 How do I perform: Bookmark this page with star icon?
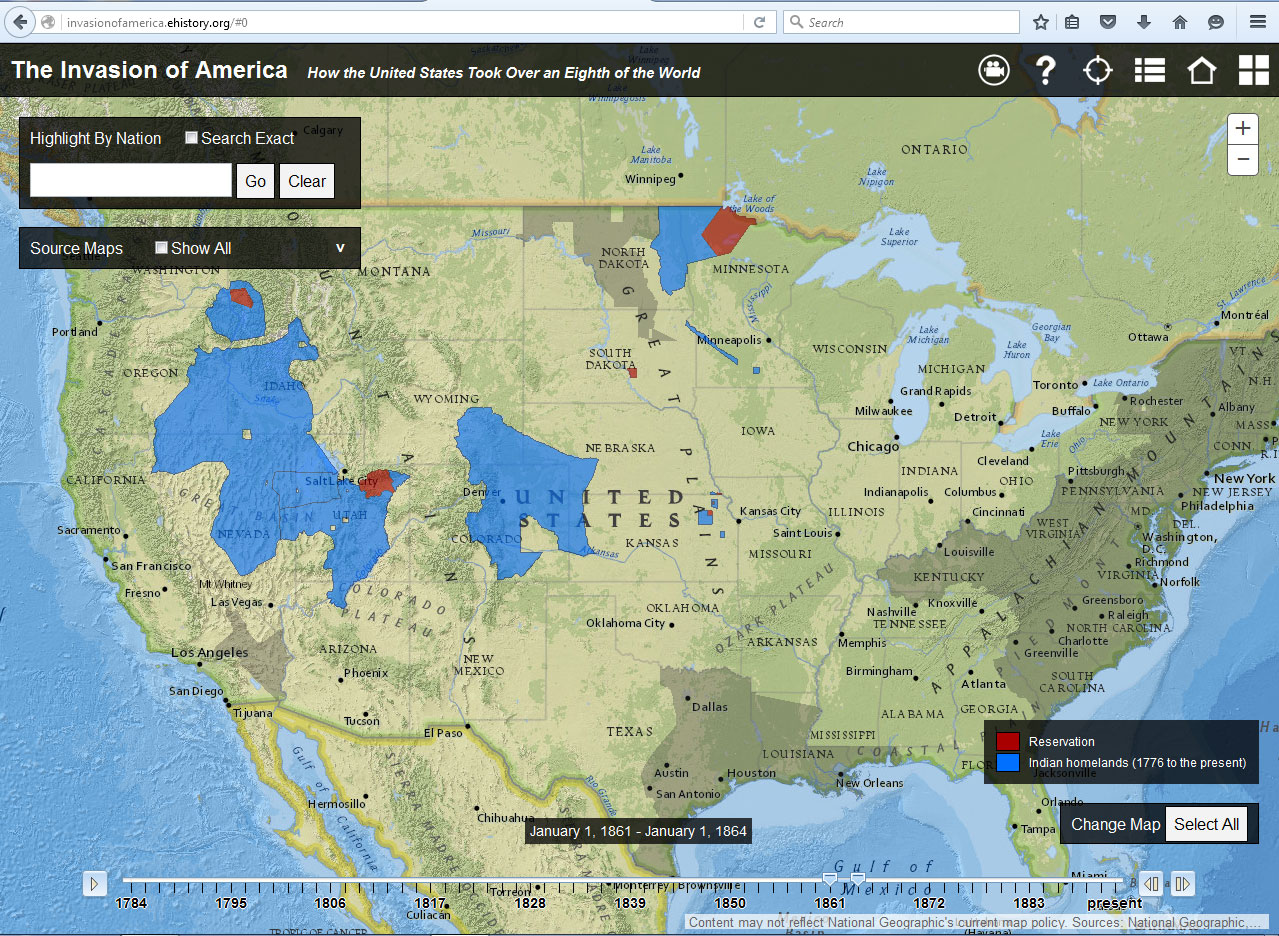pyautogui.click(x=1040, y=22)
